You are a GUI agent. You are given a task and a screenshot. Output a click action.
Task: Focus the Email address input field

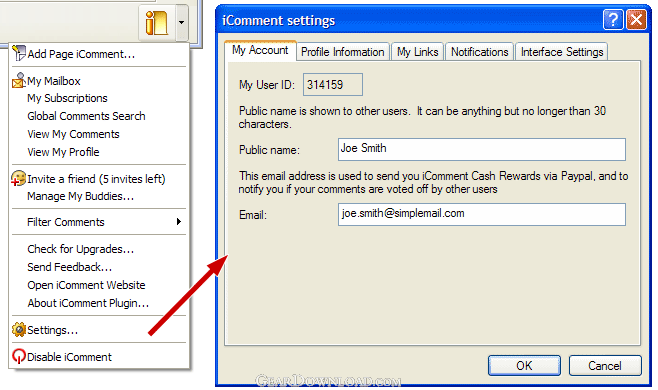[482, 215]
